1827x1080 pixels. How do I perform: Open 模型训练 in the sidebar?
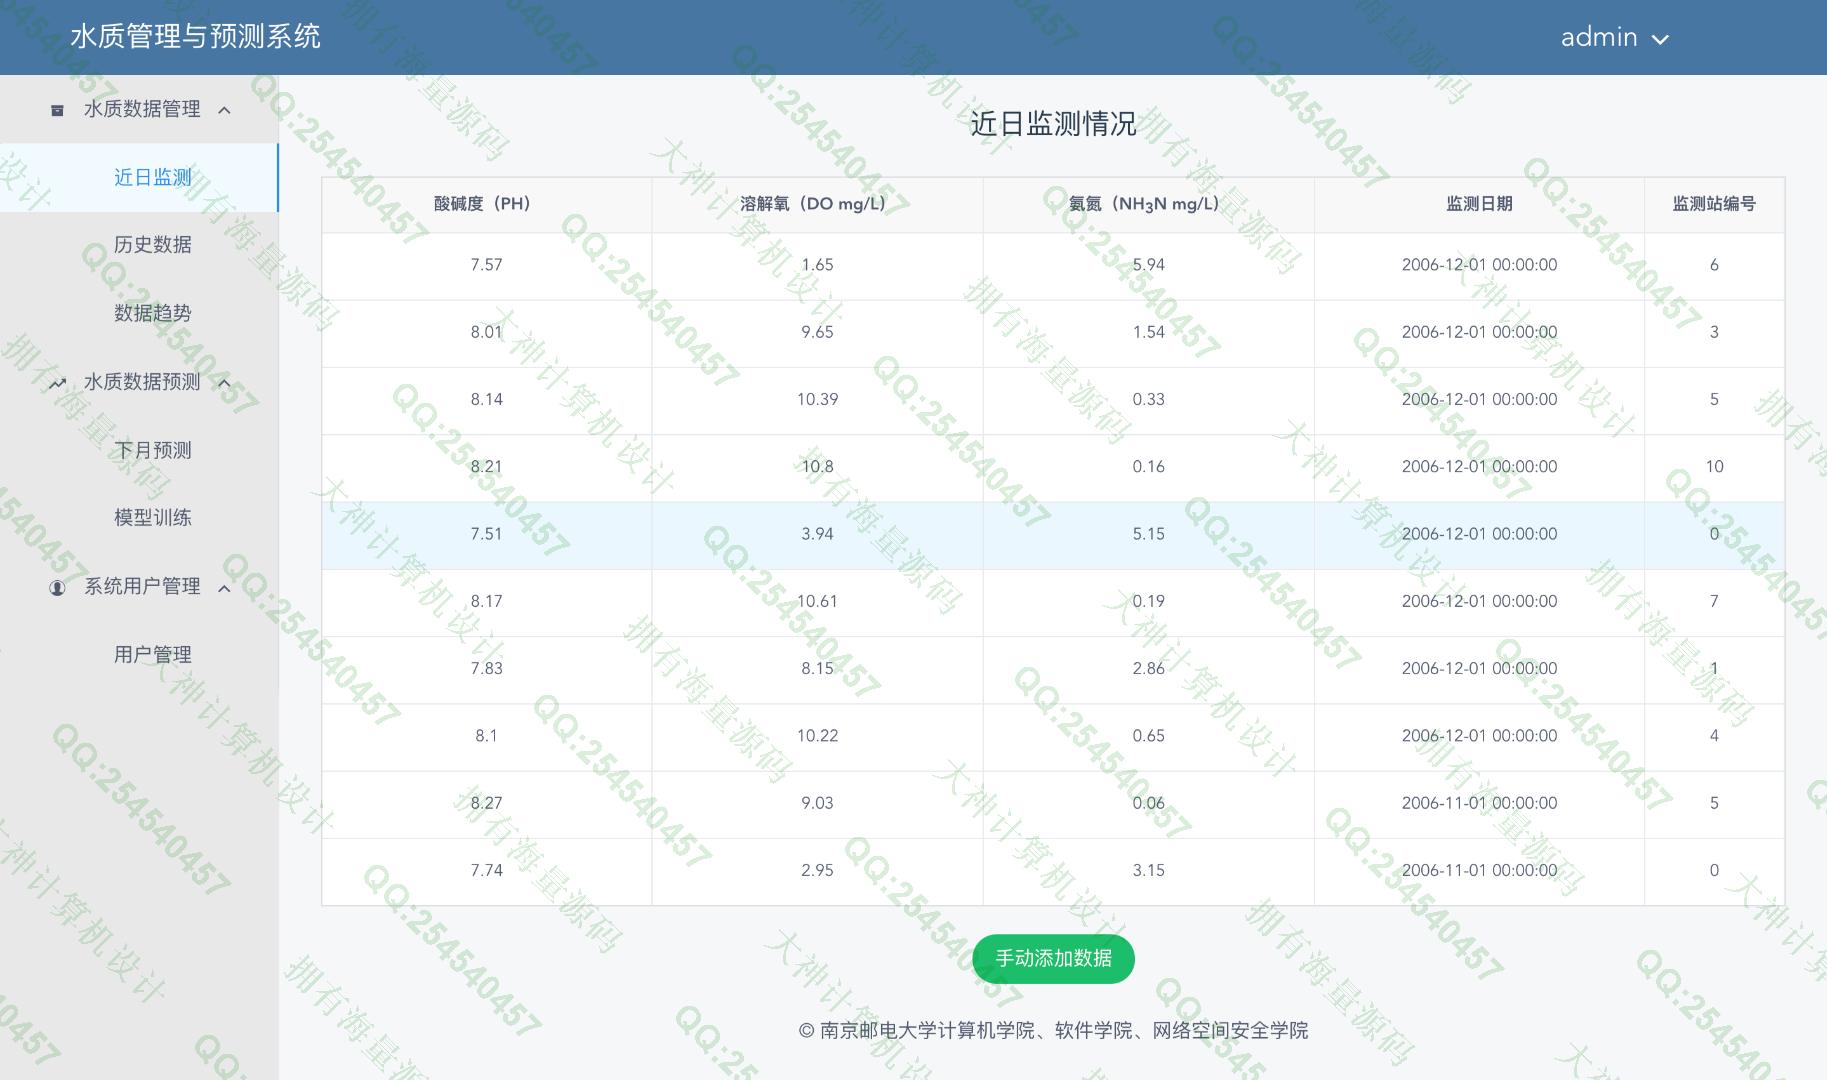tap(153, 517)
